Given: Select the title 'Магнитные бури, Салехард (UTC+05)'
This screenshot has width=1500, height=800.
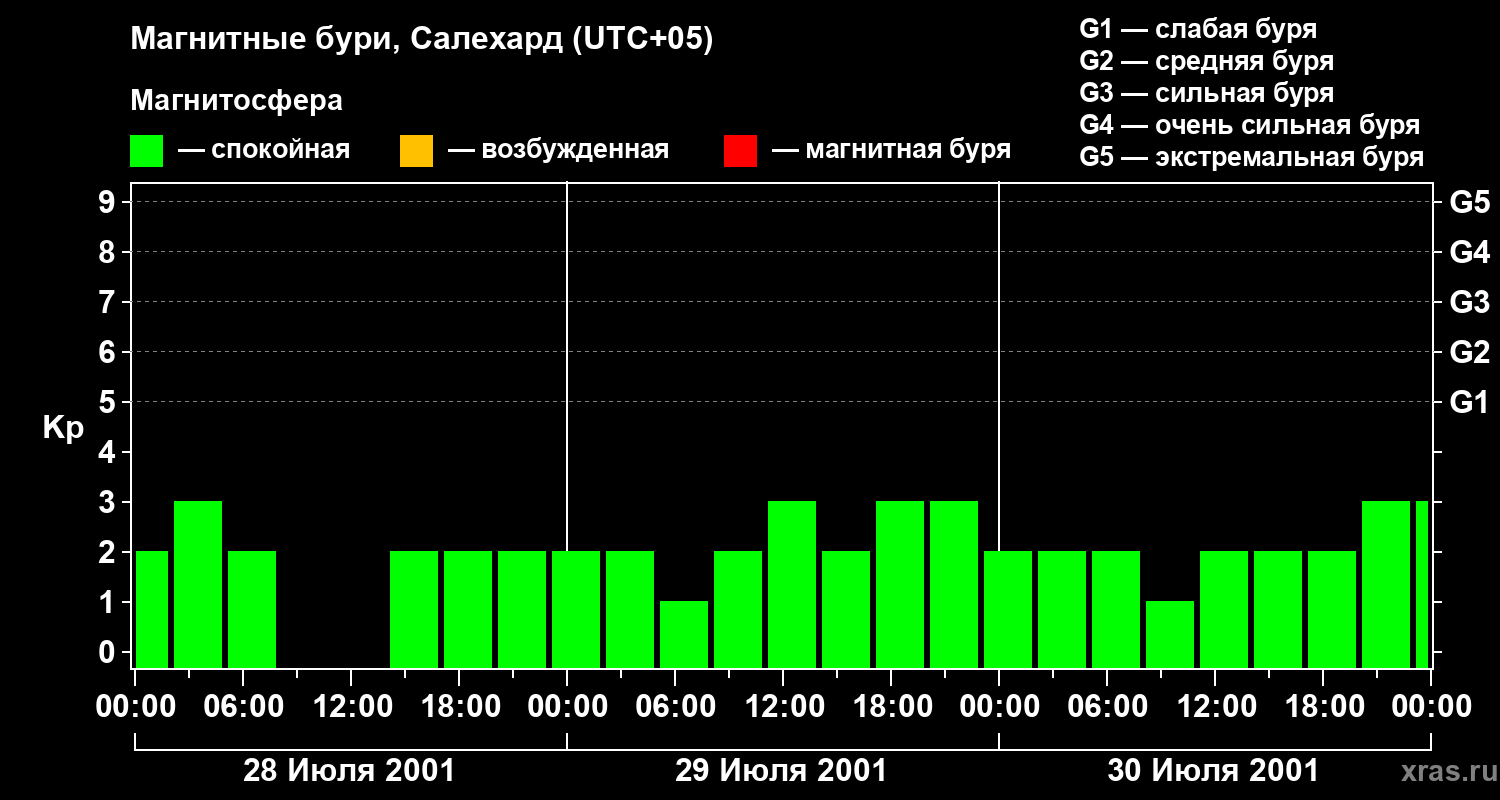Looking at the screenshot, I should click(x=422, y=40).
